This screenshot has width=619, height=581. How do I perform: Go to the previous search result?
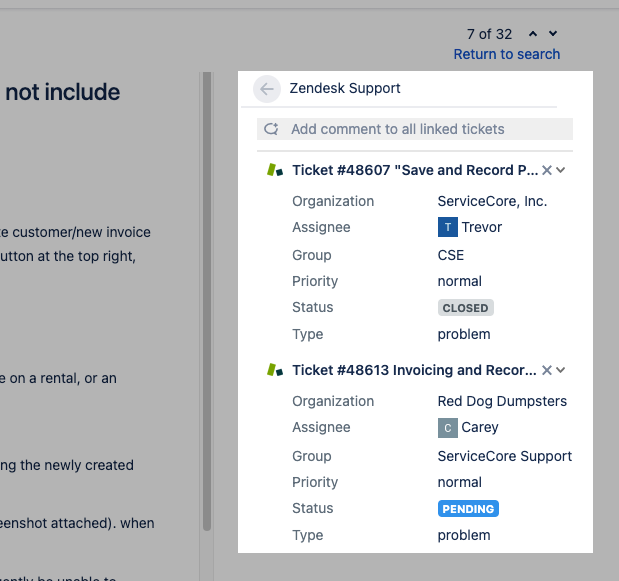(533, 34)
